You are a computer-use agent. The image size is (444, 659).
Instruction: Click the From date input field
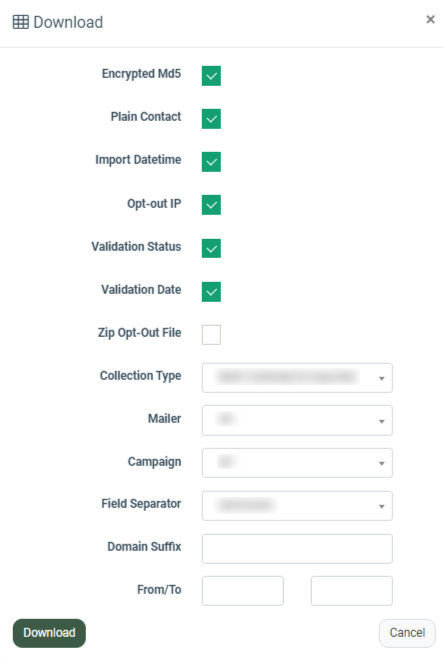tap(243, 590)
